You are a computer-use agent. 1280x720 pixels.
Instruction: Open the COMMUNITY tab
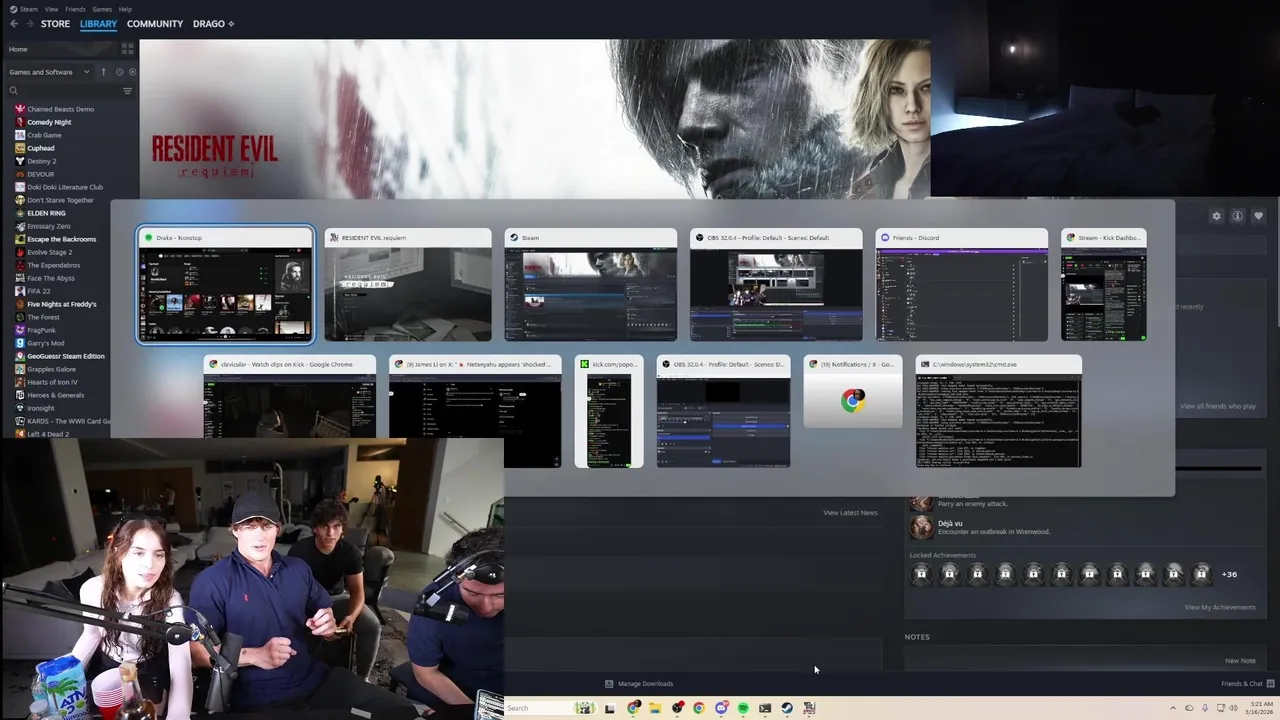[155, 24]
